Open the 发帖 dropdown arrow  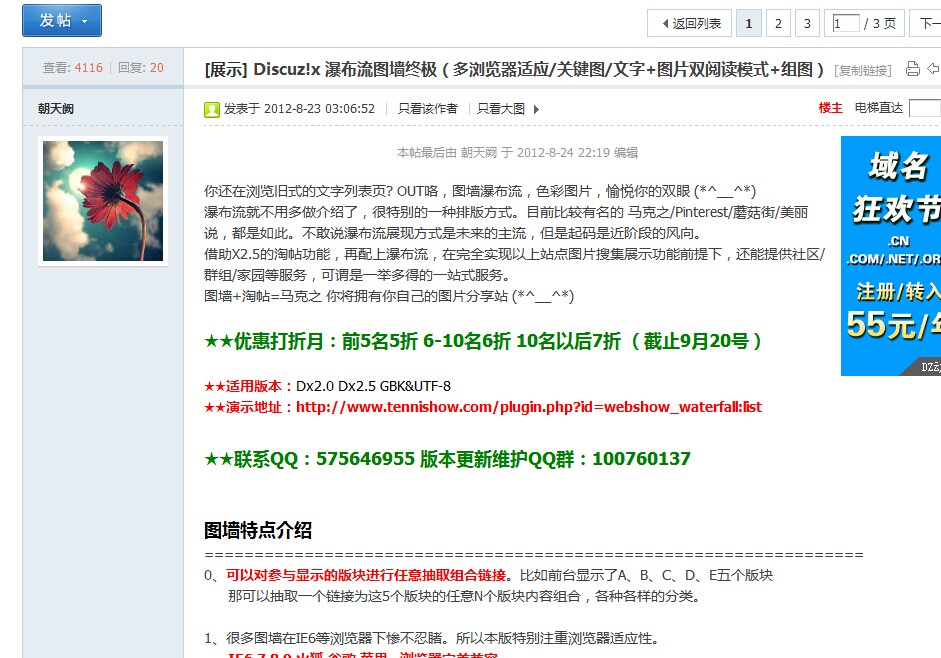click(x=82, y=20)
